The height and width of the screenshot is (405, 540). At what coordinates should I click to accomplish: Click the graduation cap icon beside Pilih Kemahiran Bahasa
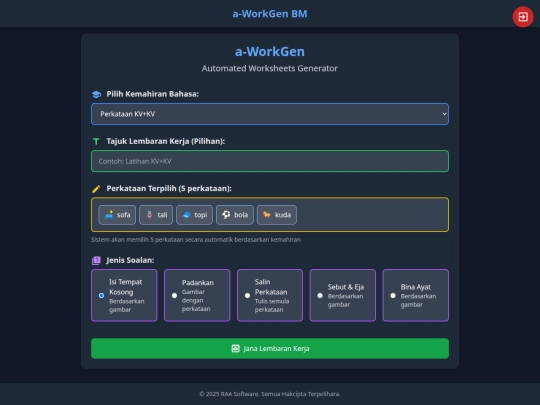click(96, 94)
